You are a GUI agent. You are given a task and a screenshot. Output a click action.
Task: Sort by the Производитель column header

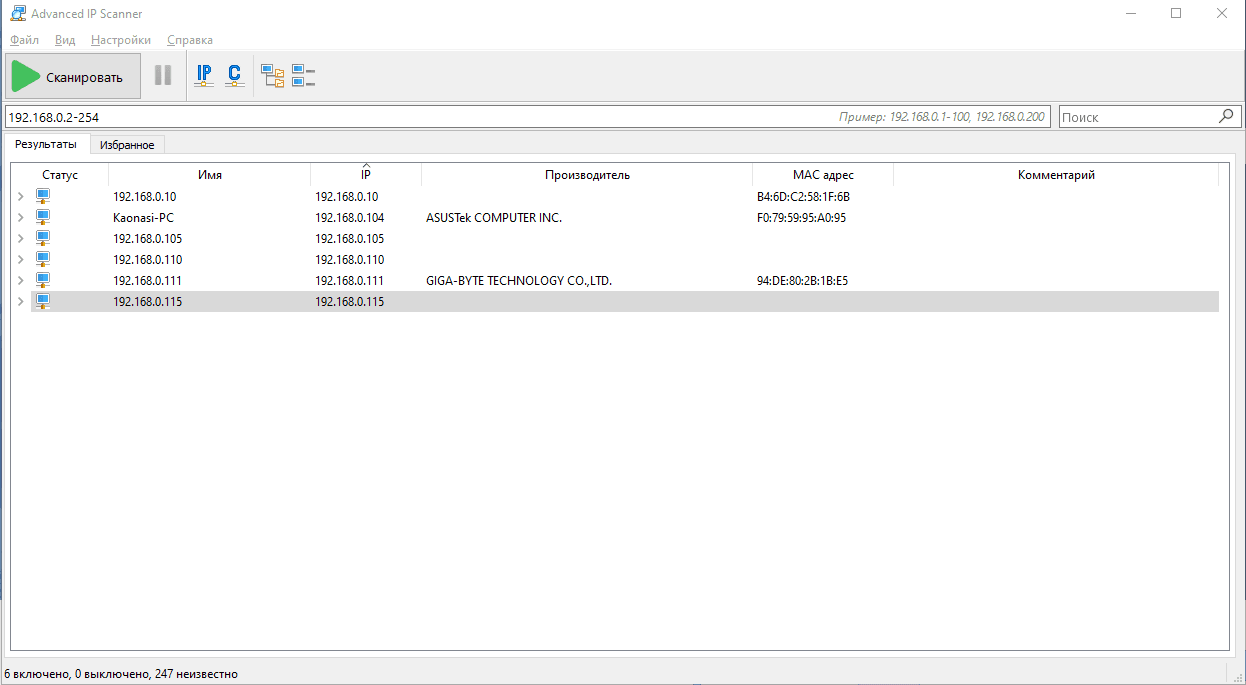pyautogui.click(x=587, y=175)
